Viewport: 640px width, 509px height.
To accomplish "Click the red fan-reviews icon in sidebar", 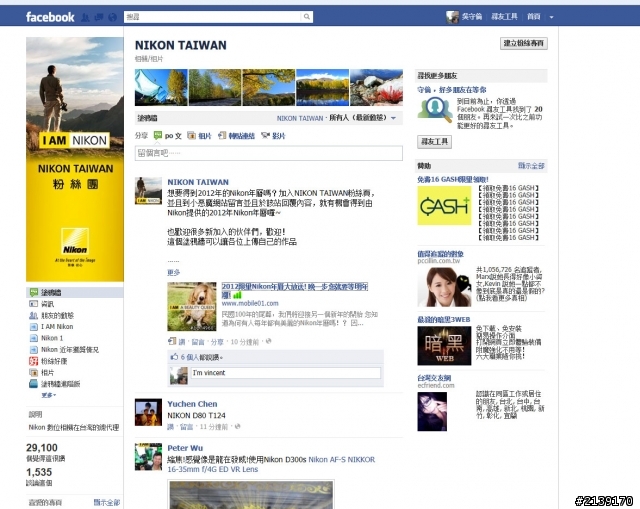I will pyautogui.click(x=33, y=361).
